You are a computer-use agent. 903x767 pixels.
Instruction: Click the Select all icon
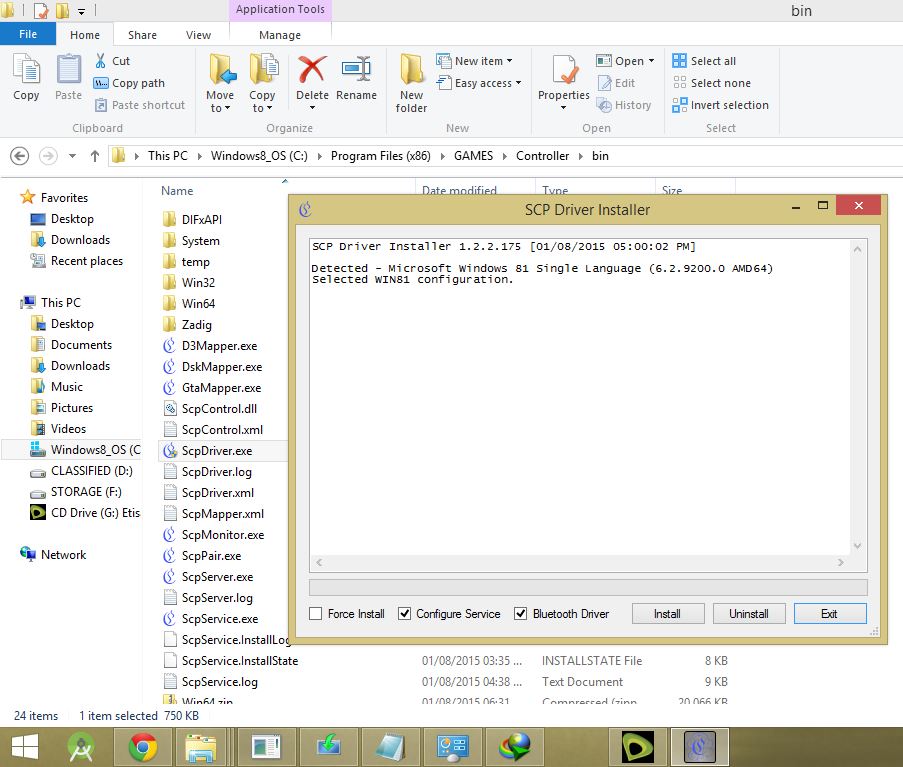[680, 60]
